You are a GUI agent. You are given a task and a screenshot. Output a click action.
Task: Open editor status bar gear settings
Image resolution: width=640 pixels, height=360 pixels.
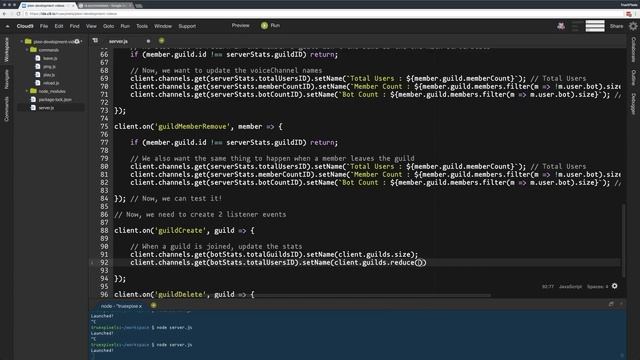(x=615, y=286)
